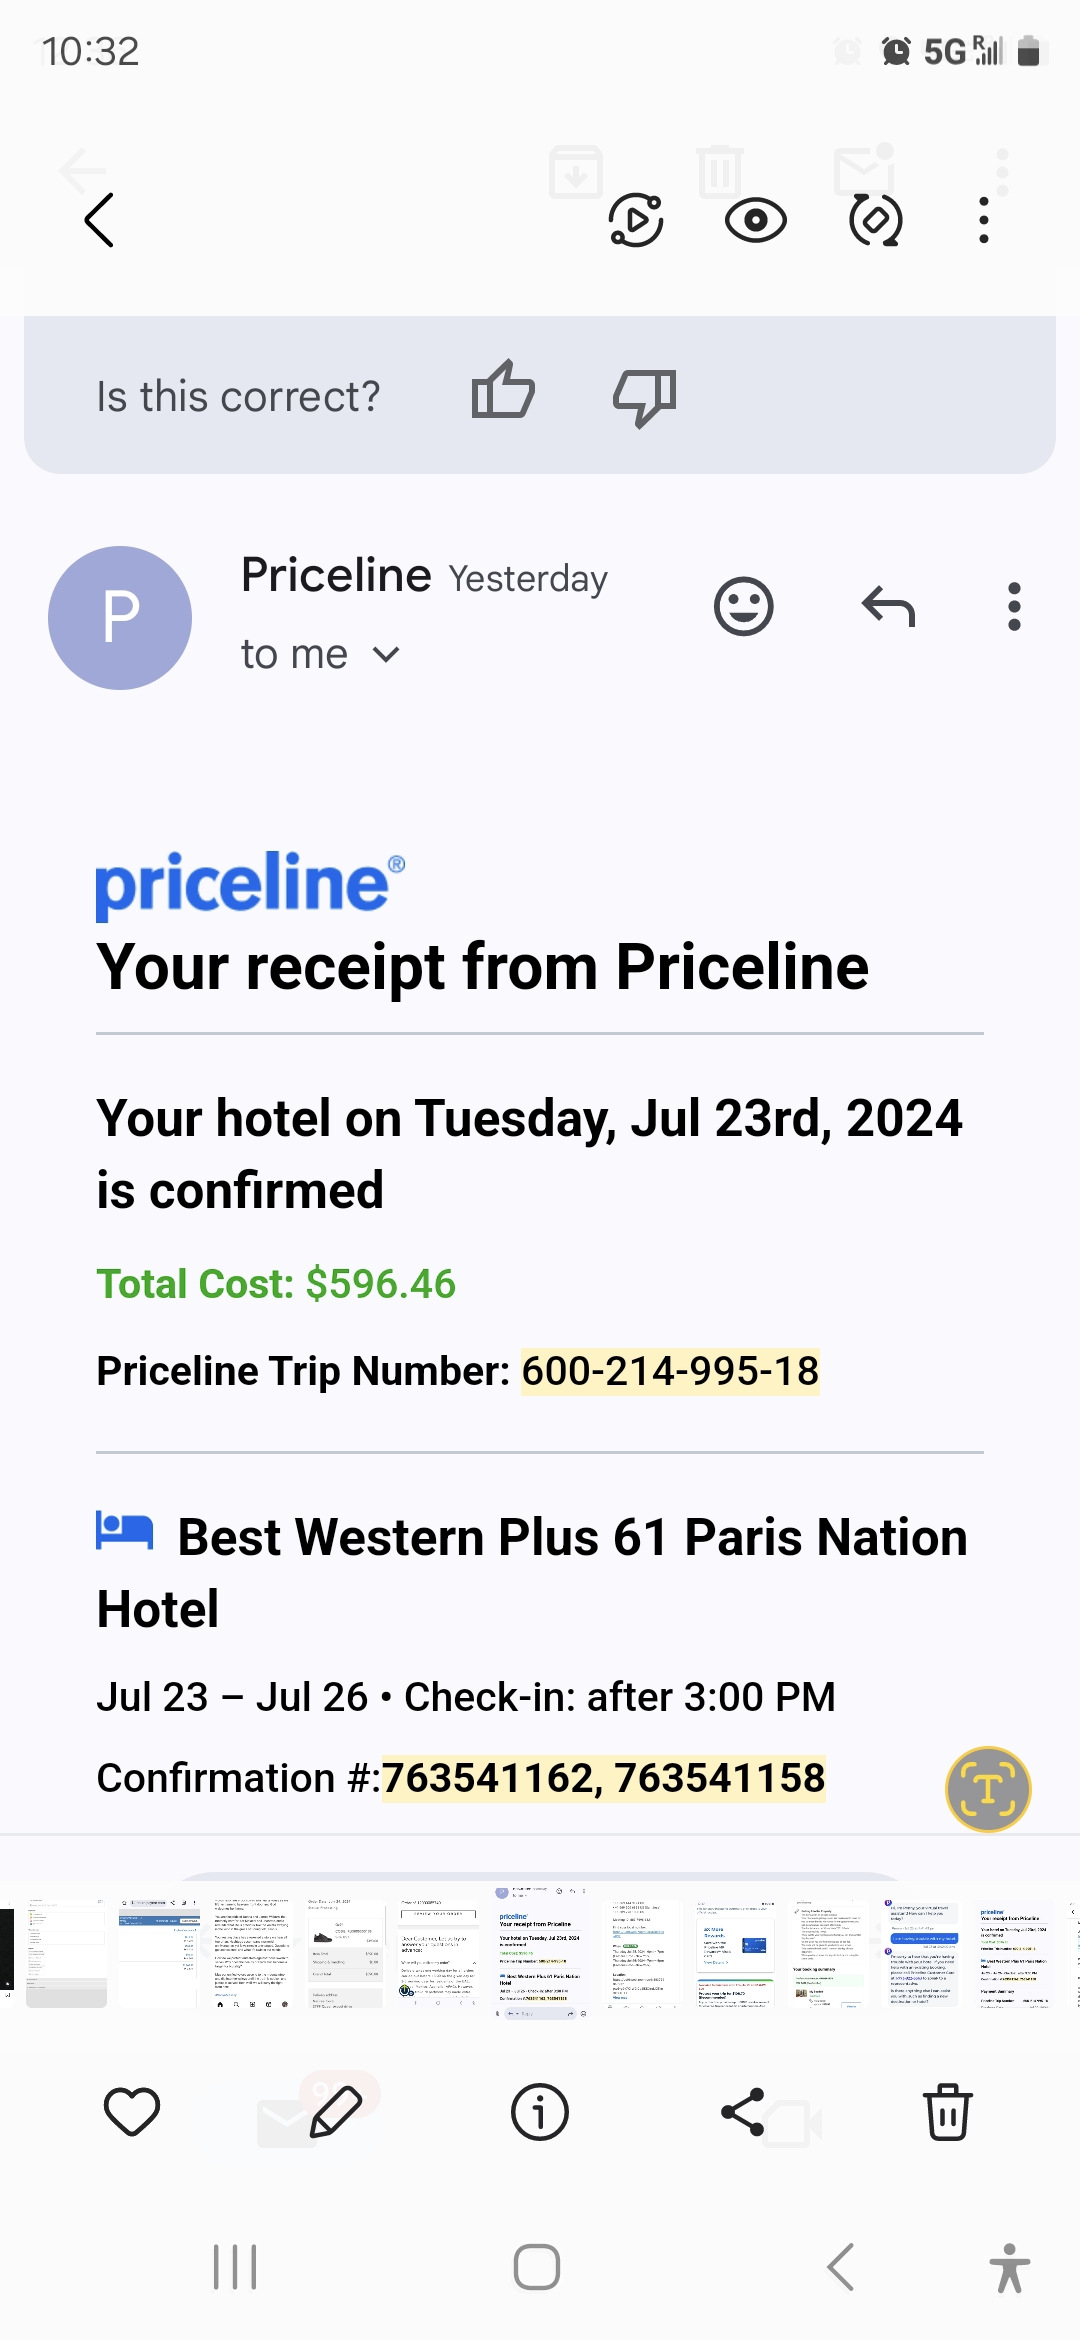Image resolution: width=1080 pixels, height=2340 pixels.
Task: Expand the 'to me' recipient details
Action: coord(385,655)
